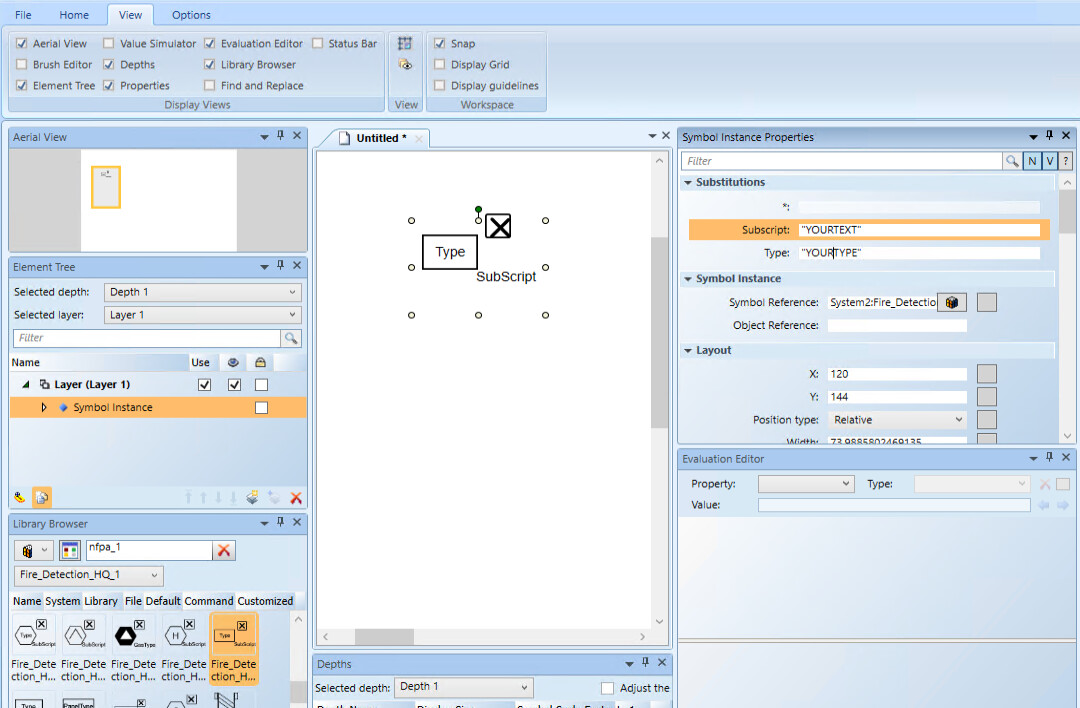1080x708 pixels.
Task: Click the library view mode icon beside search
Action: pyautogui.click(x=69, y=550)
